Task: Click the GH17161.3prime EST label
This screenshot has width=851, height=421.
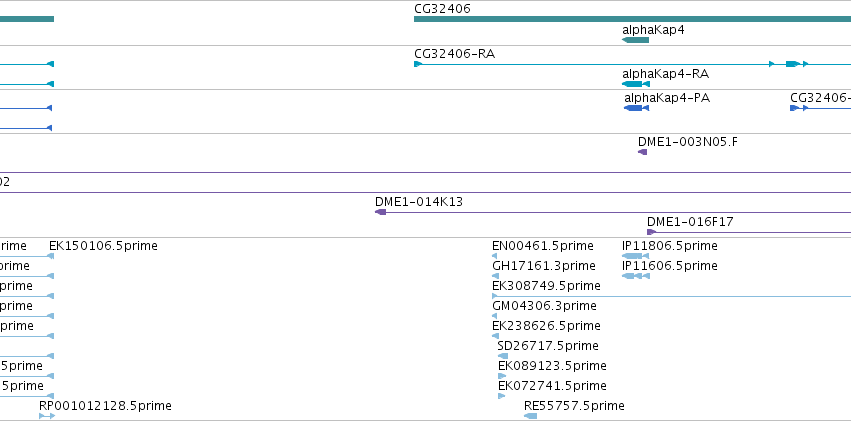Action: coord(543,266)
